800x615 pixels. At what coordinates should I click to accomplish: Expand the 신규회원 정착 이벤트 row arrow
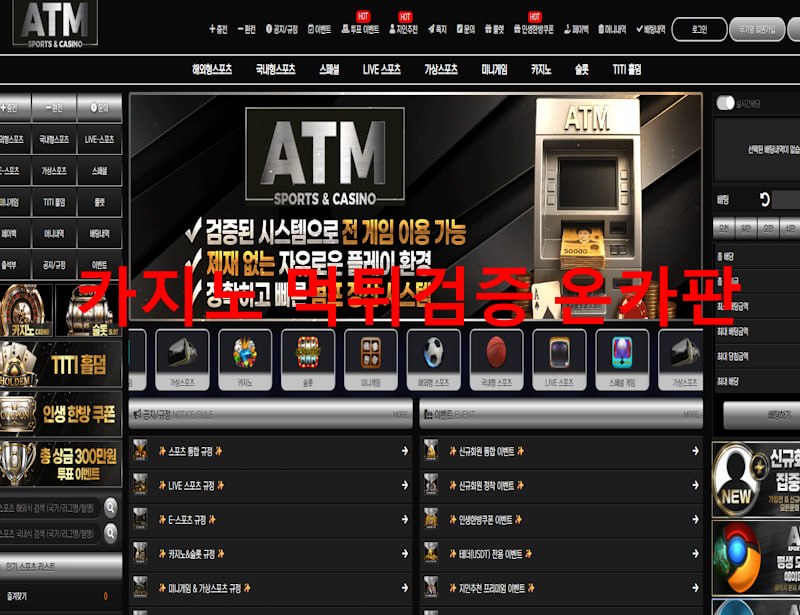point(695,485)
